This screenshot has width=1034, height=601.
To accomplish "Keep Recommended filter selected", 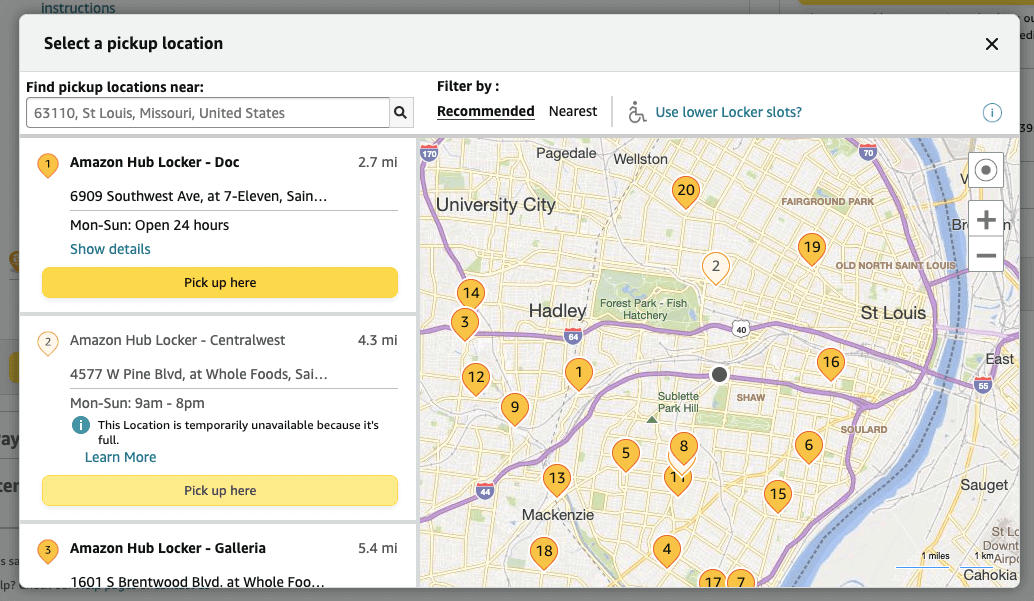I will coord(485,110).
